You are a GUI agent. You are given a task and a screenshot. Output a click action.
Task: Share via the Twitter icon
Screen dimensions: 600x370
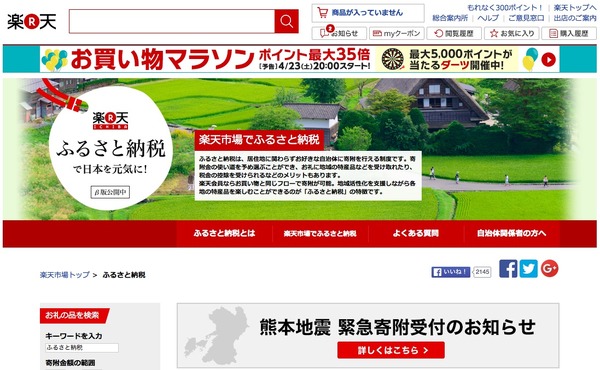click(x=528, y=269)
